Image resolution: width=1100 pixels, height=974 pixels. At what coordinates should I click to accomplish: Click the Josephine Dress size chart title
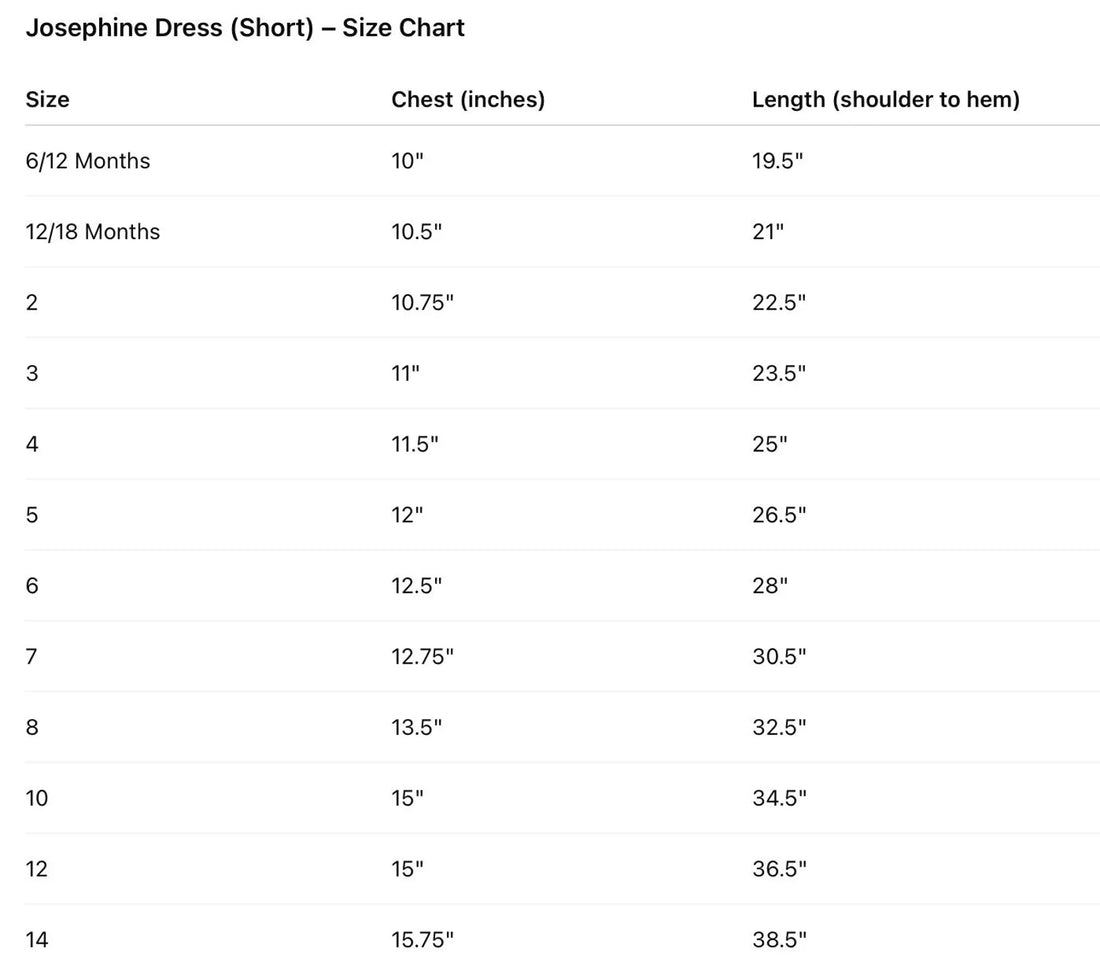click(x=245, y=28)
